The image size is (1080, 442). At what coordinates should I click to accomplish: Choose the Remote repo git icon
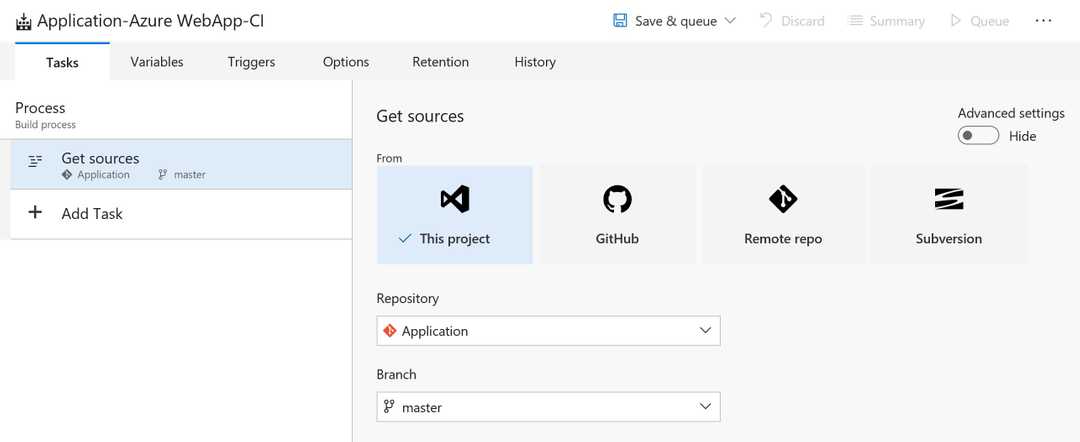pos(782,199)
